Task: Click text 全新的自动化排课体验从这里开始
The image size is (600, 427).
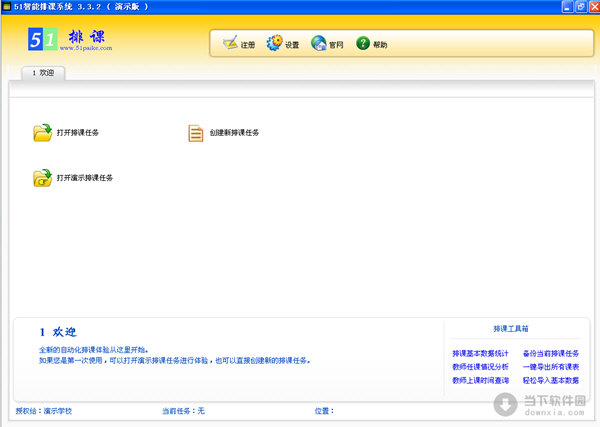Action: (93, 350)
